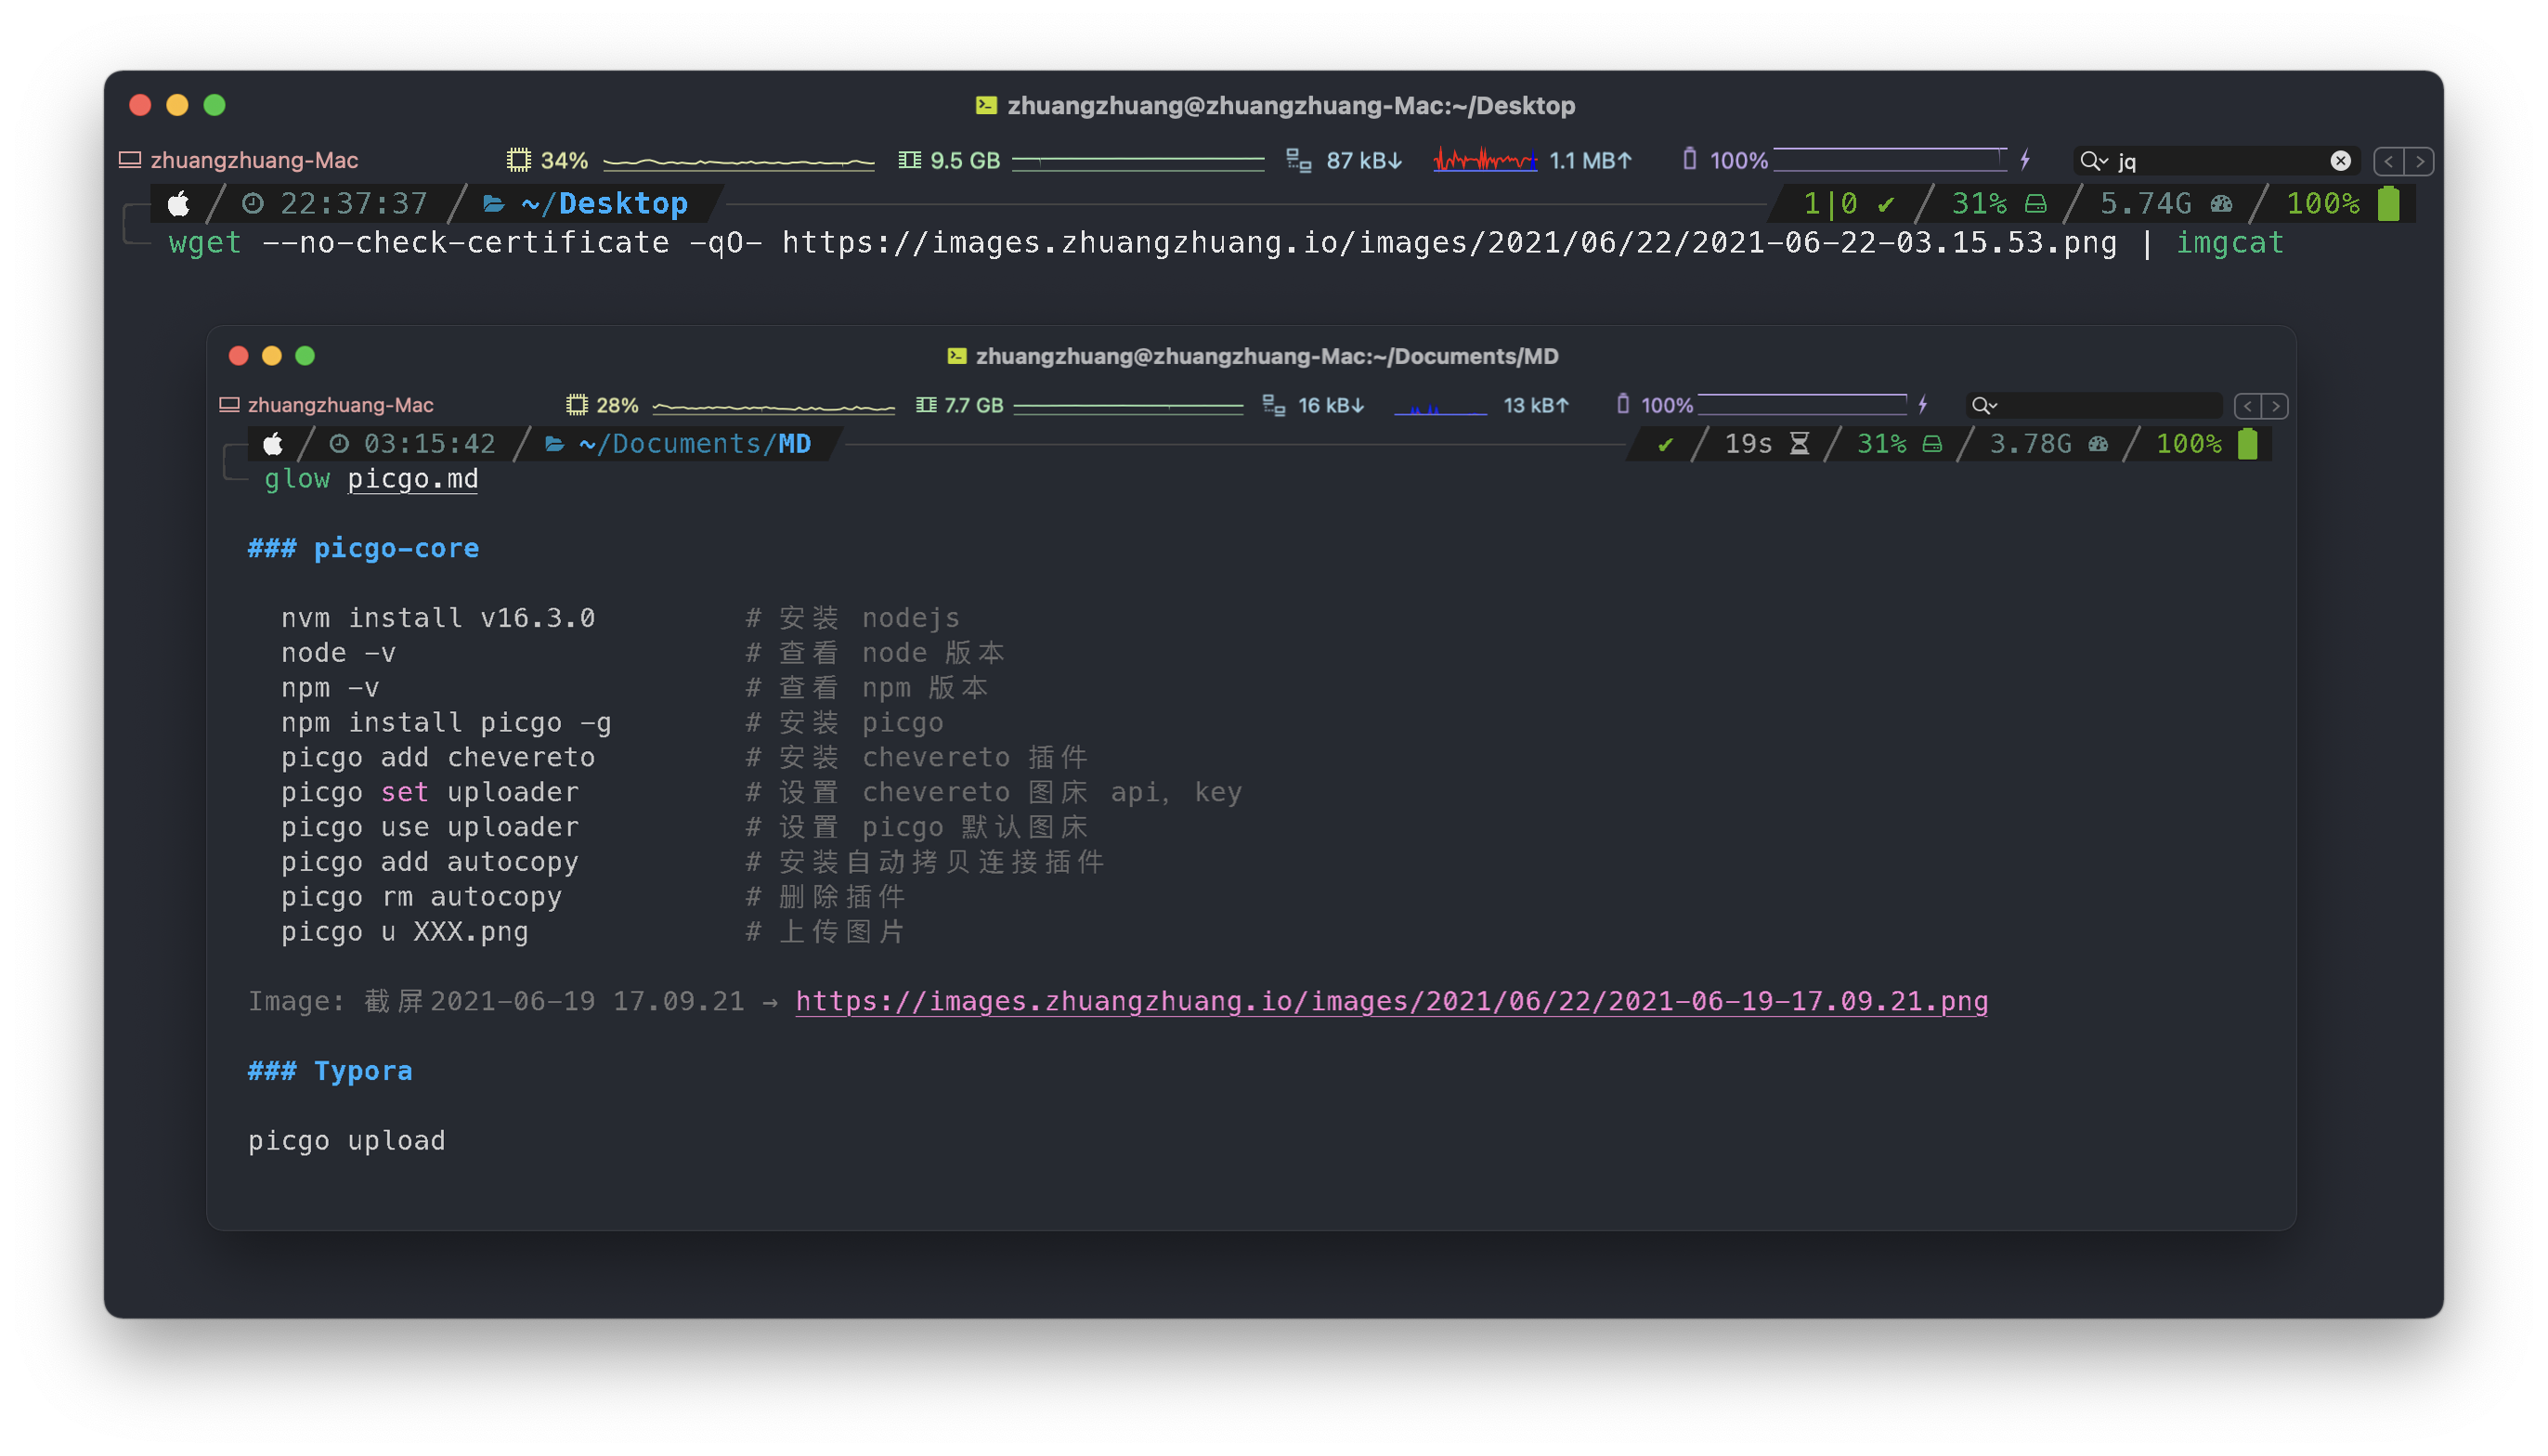Image resolution: width=2548 pixels, height=1456 pixels.
Task: Click the imgcat command word
Action: click(2231, 243)
